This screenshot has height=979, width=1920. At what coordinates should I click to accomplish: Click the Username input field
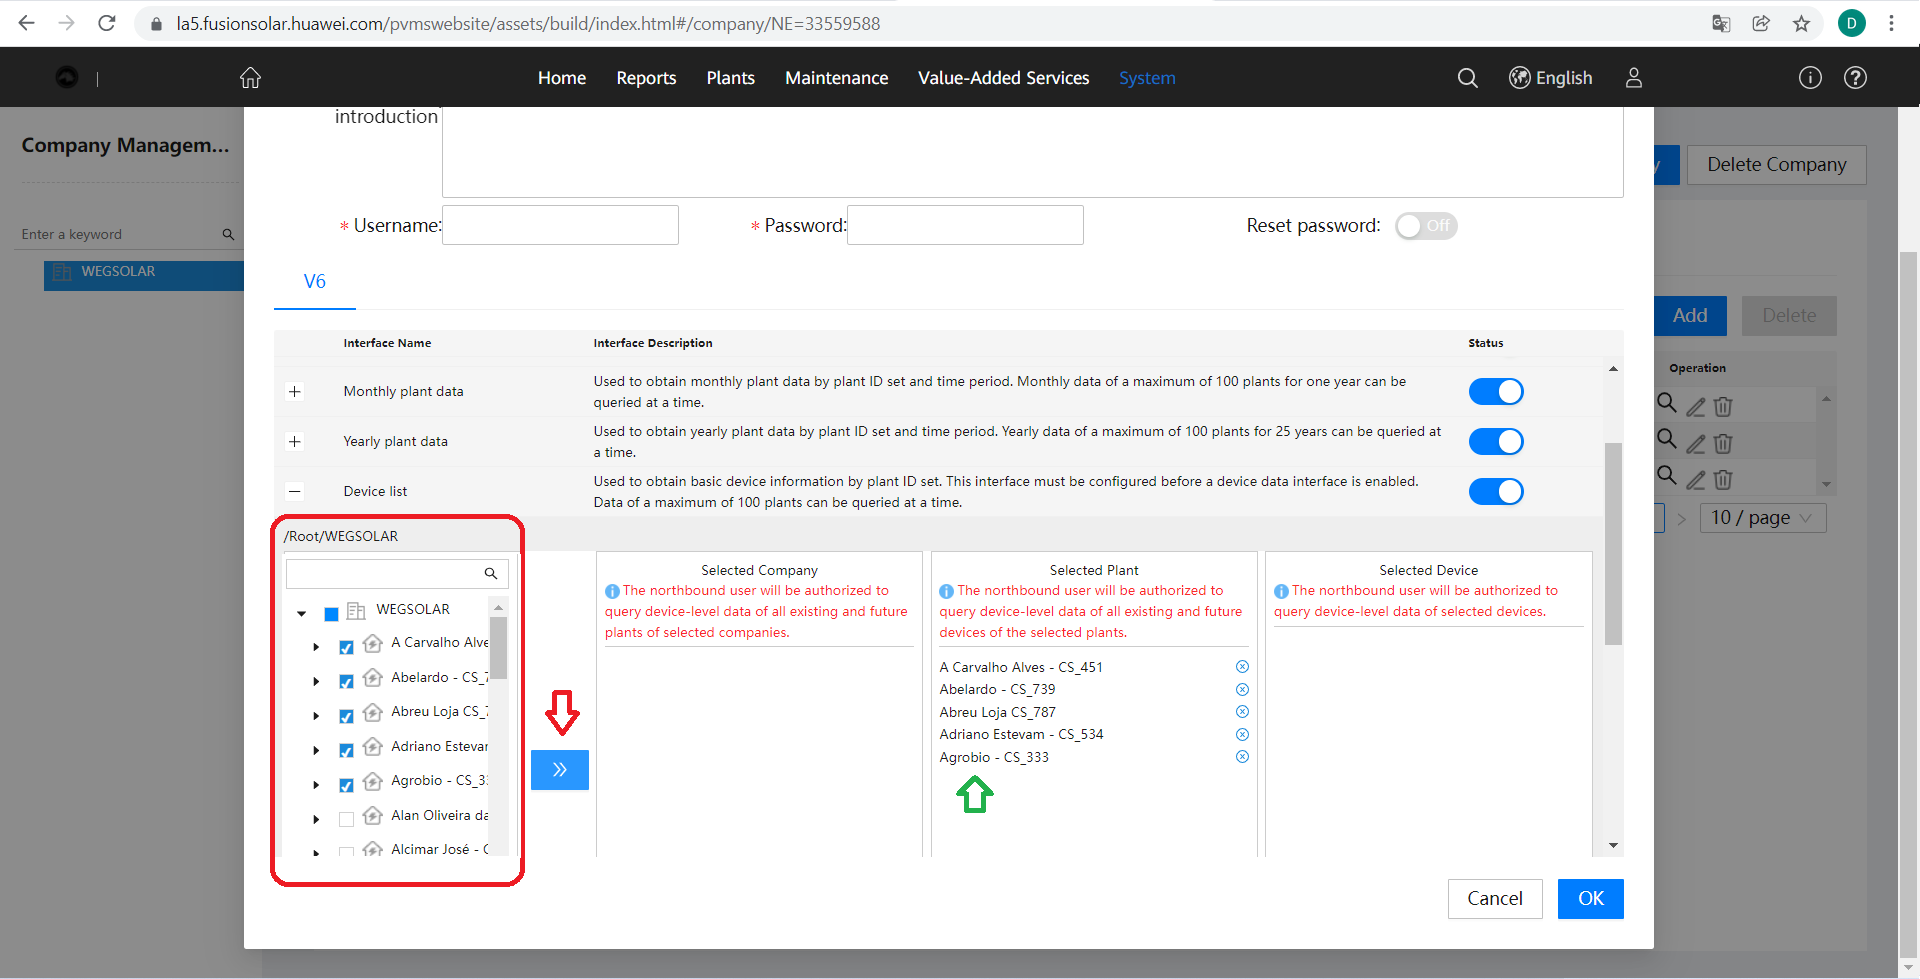560,225
